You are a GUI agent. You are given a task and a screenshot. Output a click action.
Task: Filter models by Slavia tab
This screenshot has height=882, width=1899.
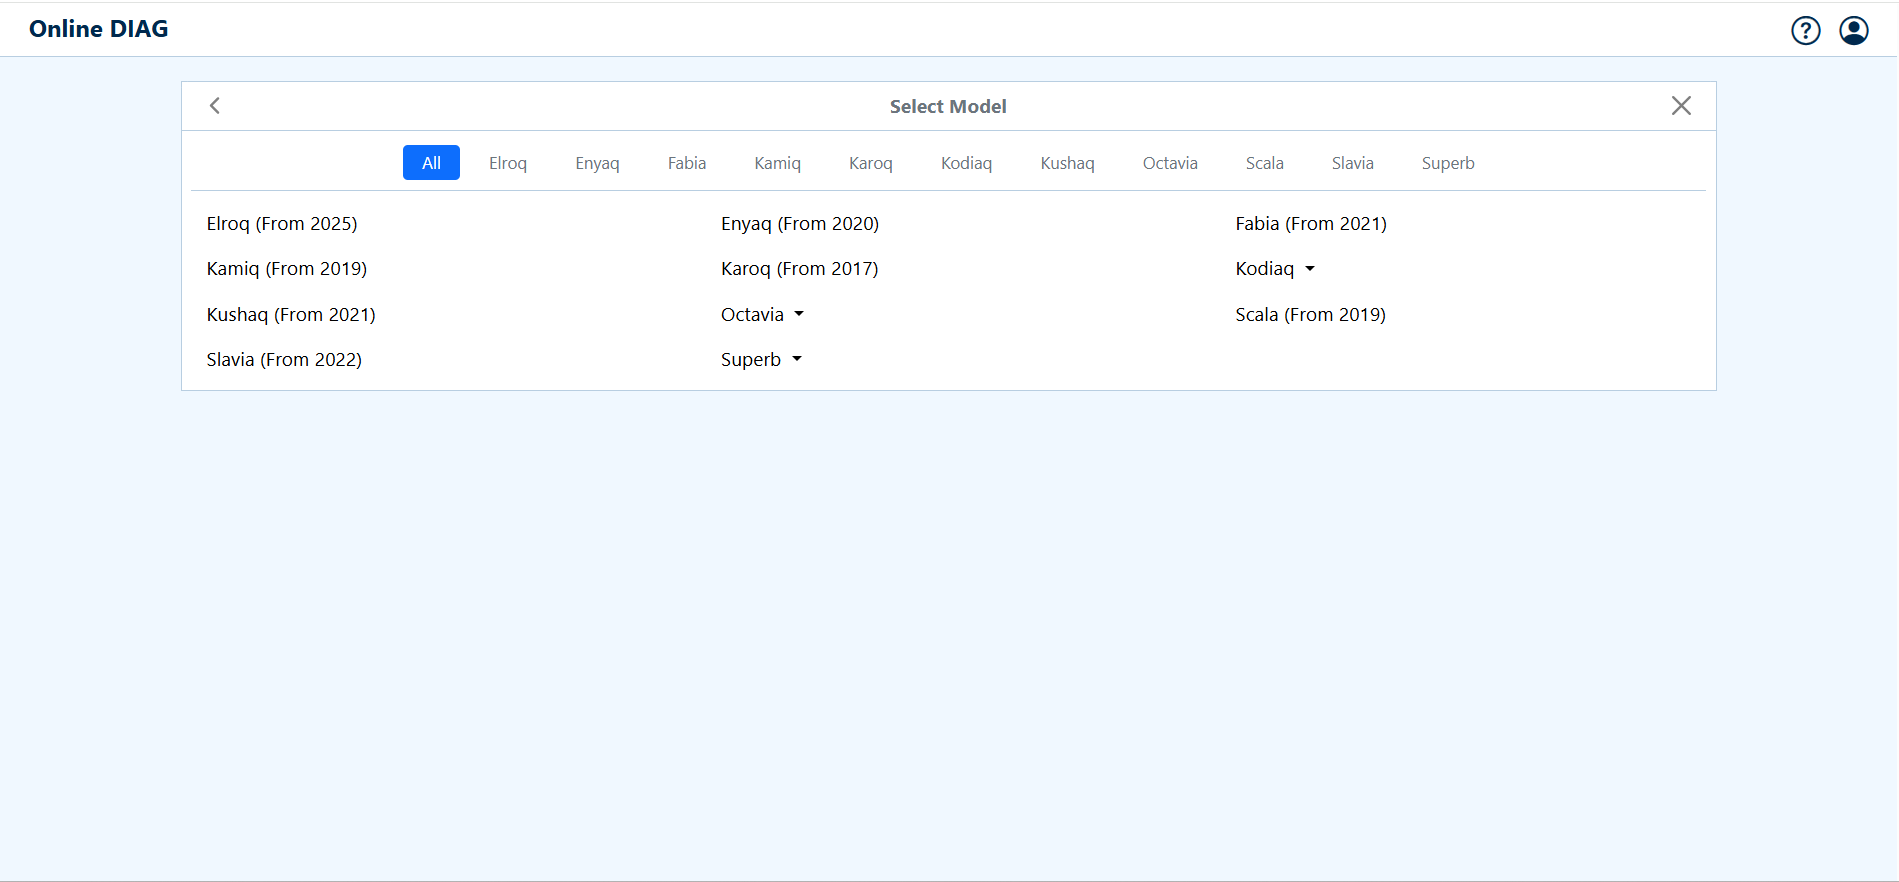(1352, 163)
